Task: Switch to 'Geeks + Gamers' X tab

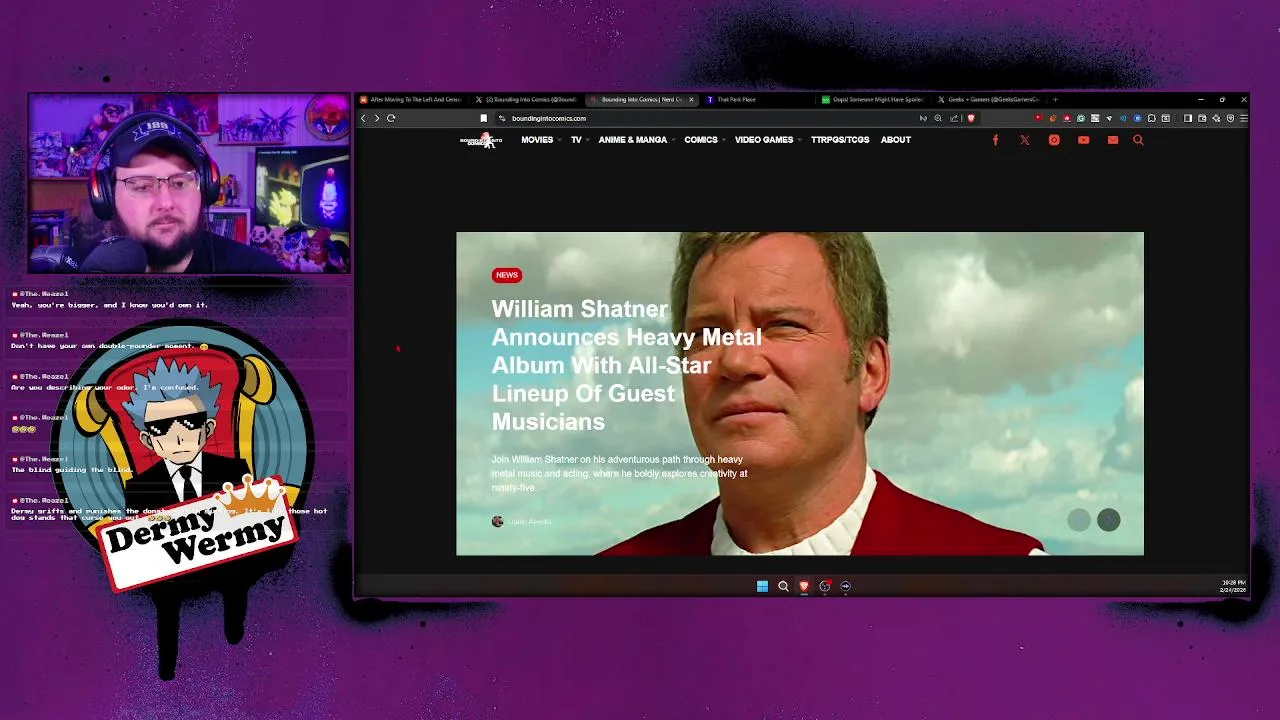Action: (988, 99)
